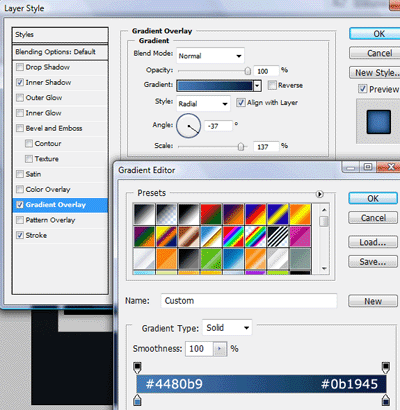400x410 pixels.
Task: Select Blending Options: Default
Action: point(60,52)
